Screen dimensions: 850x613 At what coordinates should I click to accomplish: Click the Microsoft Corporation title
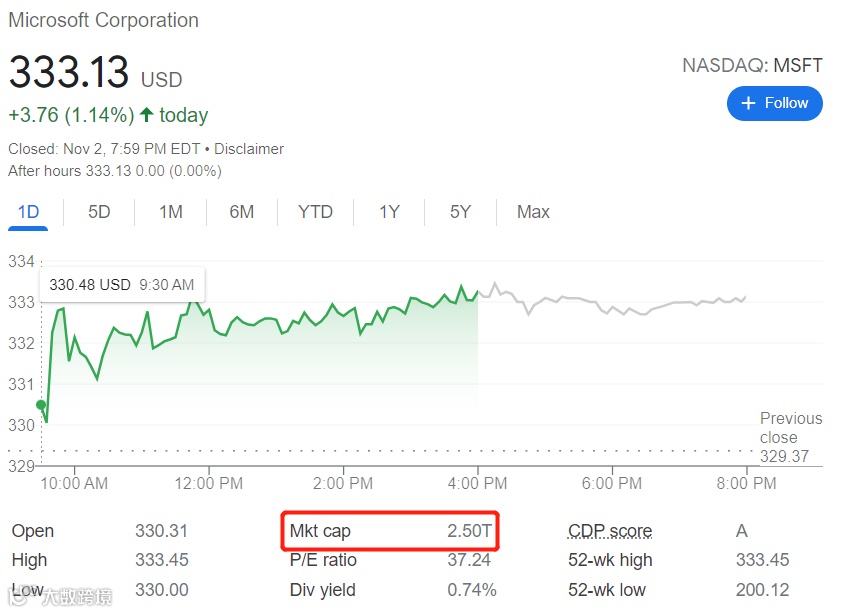click(104, 20)
